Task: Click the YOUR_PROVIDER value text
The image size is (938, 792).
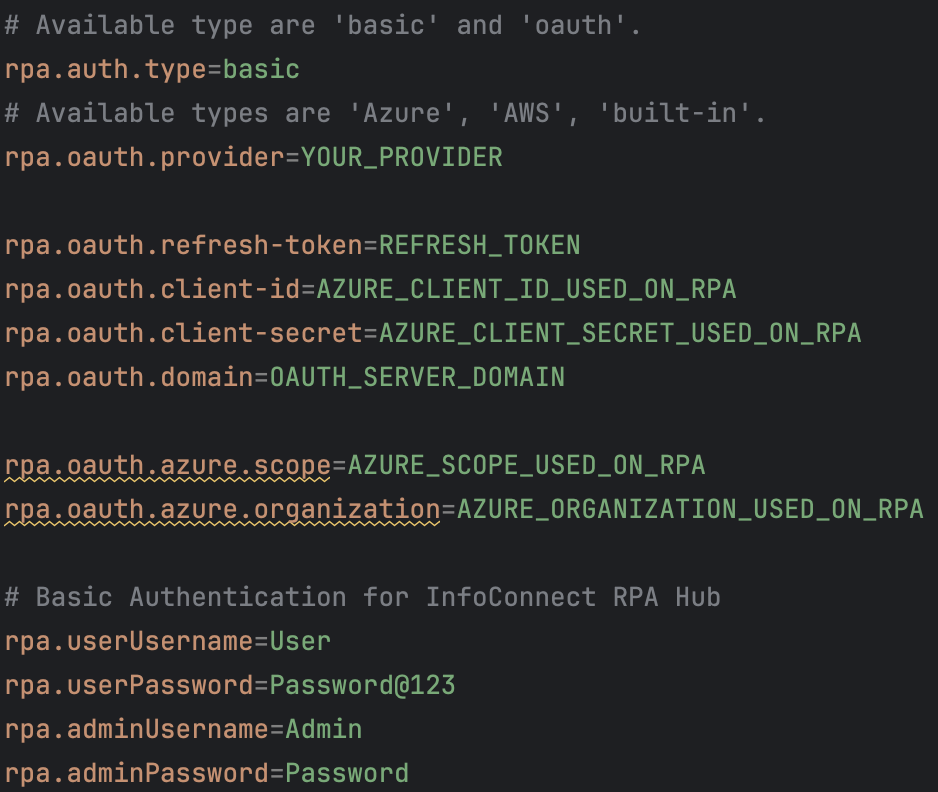Action: (x=401, y=158)
